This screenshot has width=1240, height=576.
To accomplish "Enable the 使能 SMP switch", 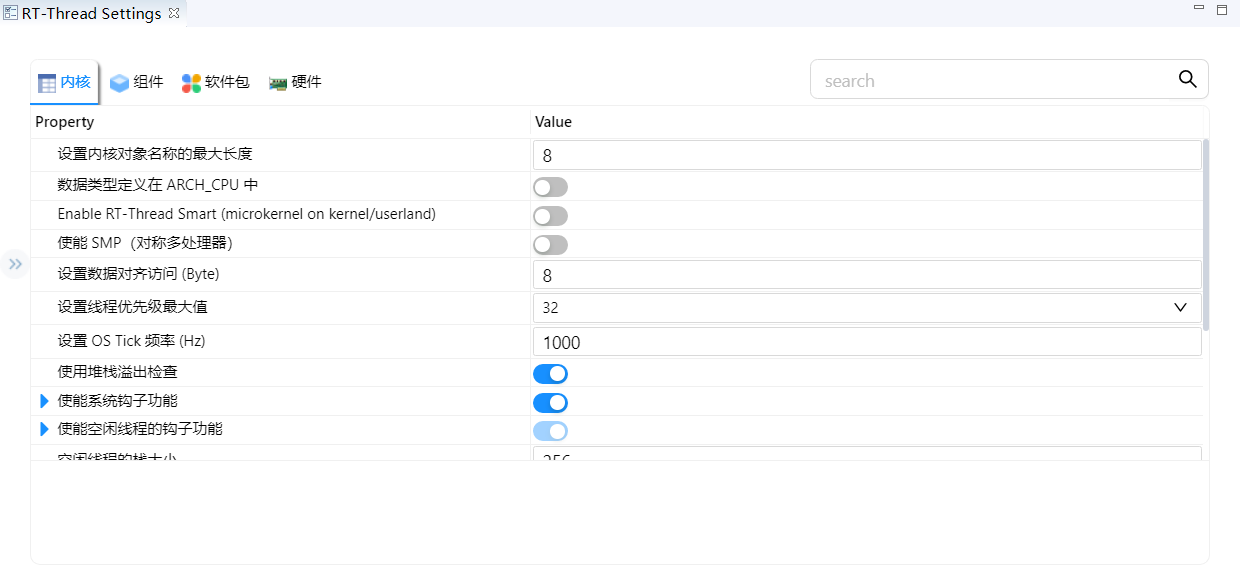I will click(x=550, y=245).
